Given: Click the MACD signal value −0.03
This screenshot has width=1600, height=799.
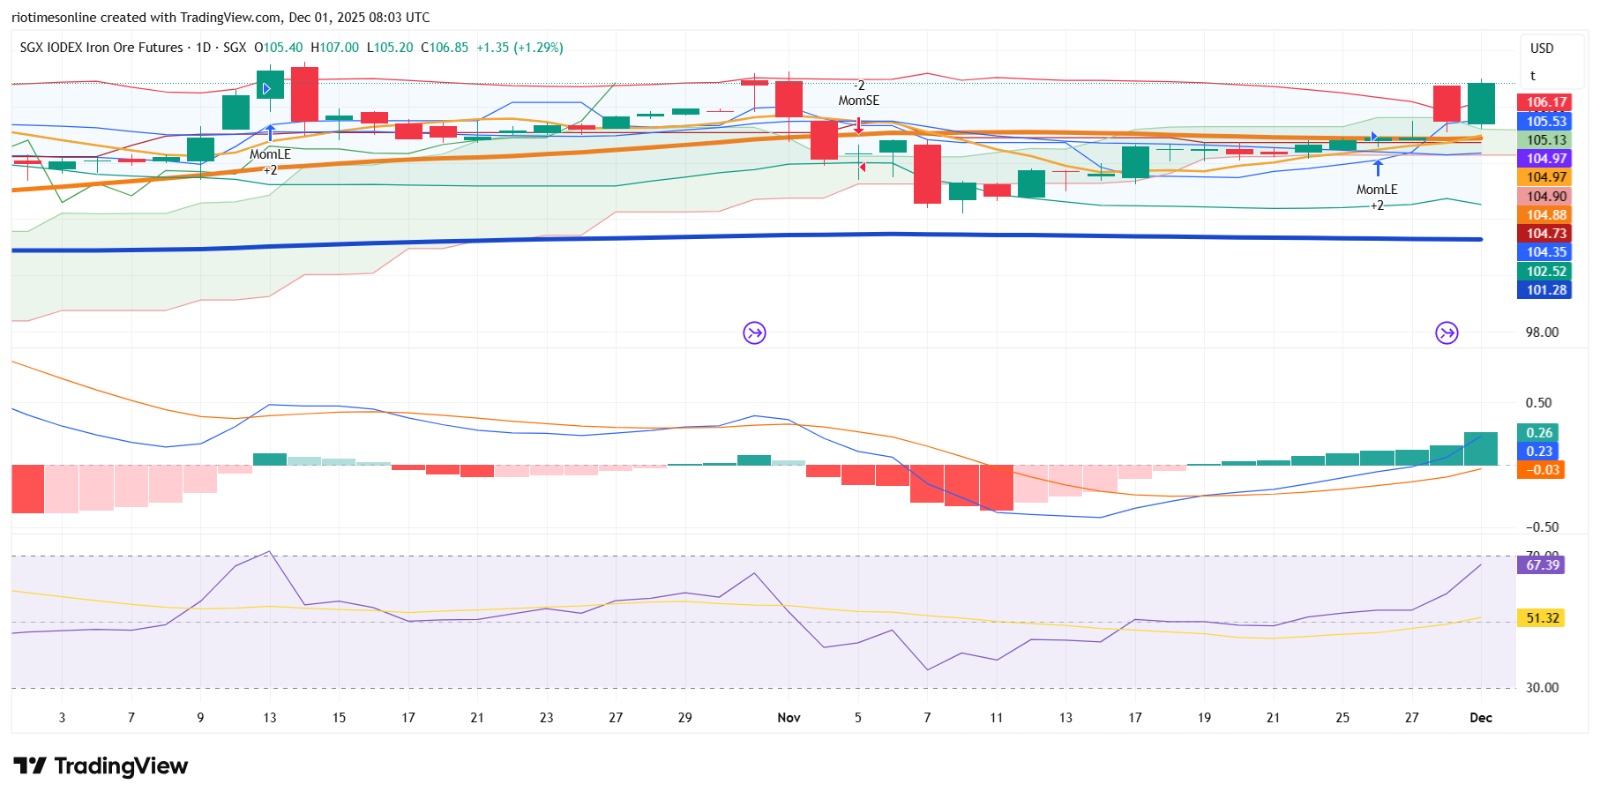Looking at the screenshot, I should pyautogui.click(x=1542, y=469).
